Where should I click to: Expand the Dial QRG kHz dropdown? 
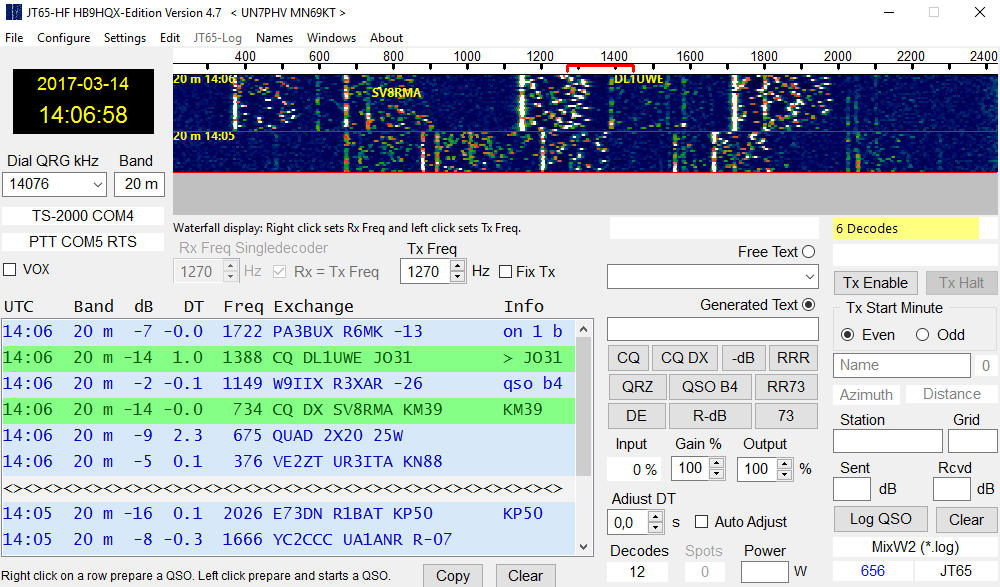[98, 184]
